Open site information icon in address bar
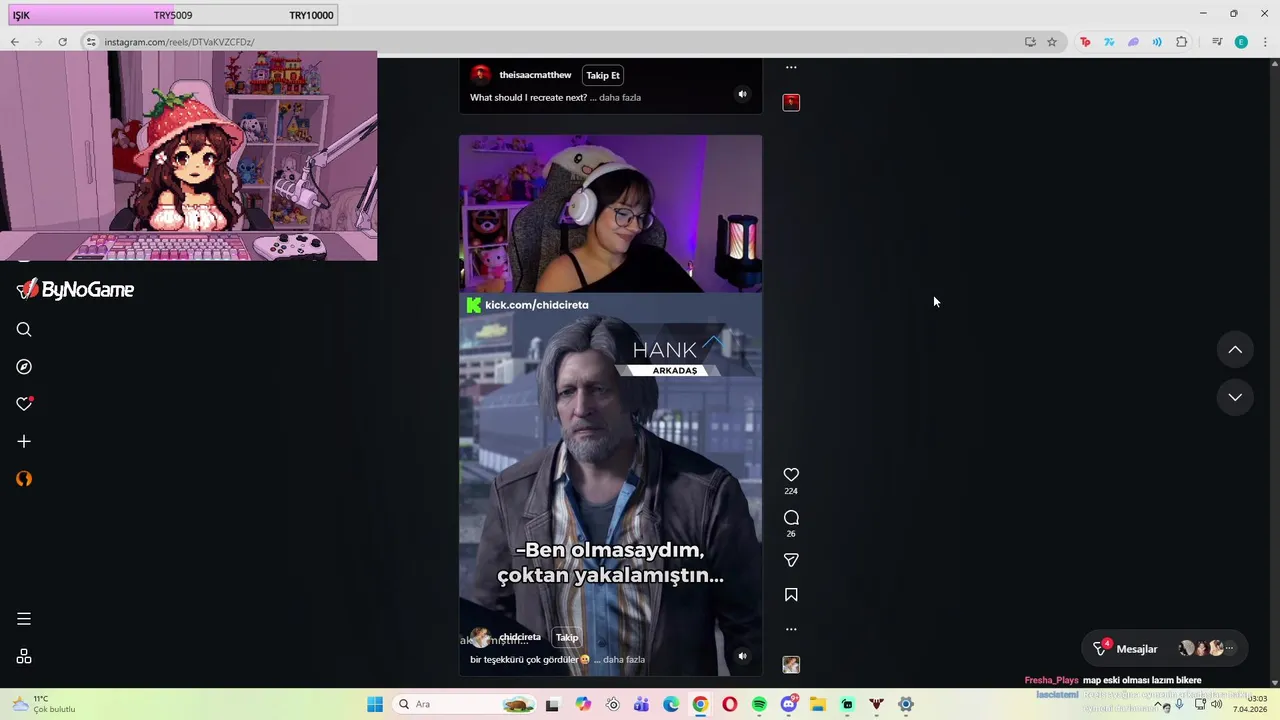The width and height of the screenshot is (1280, 720). click(x=91, y=42)
